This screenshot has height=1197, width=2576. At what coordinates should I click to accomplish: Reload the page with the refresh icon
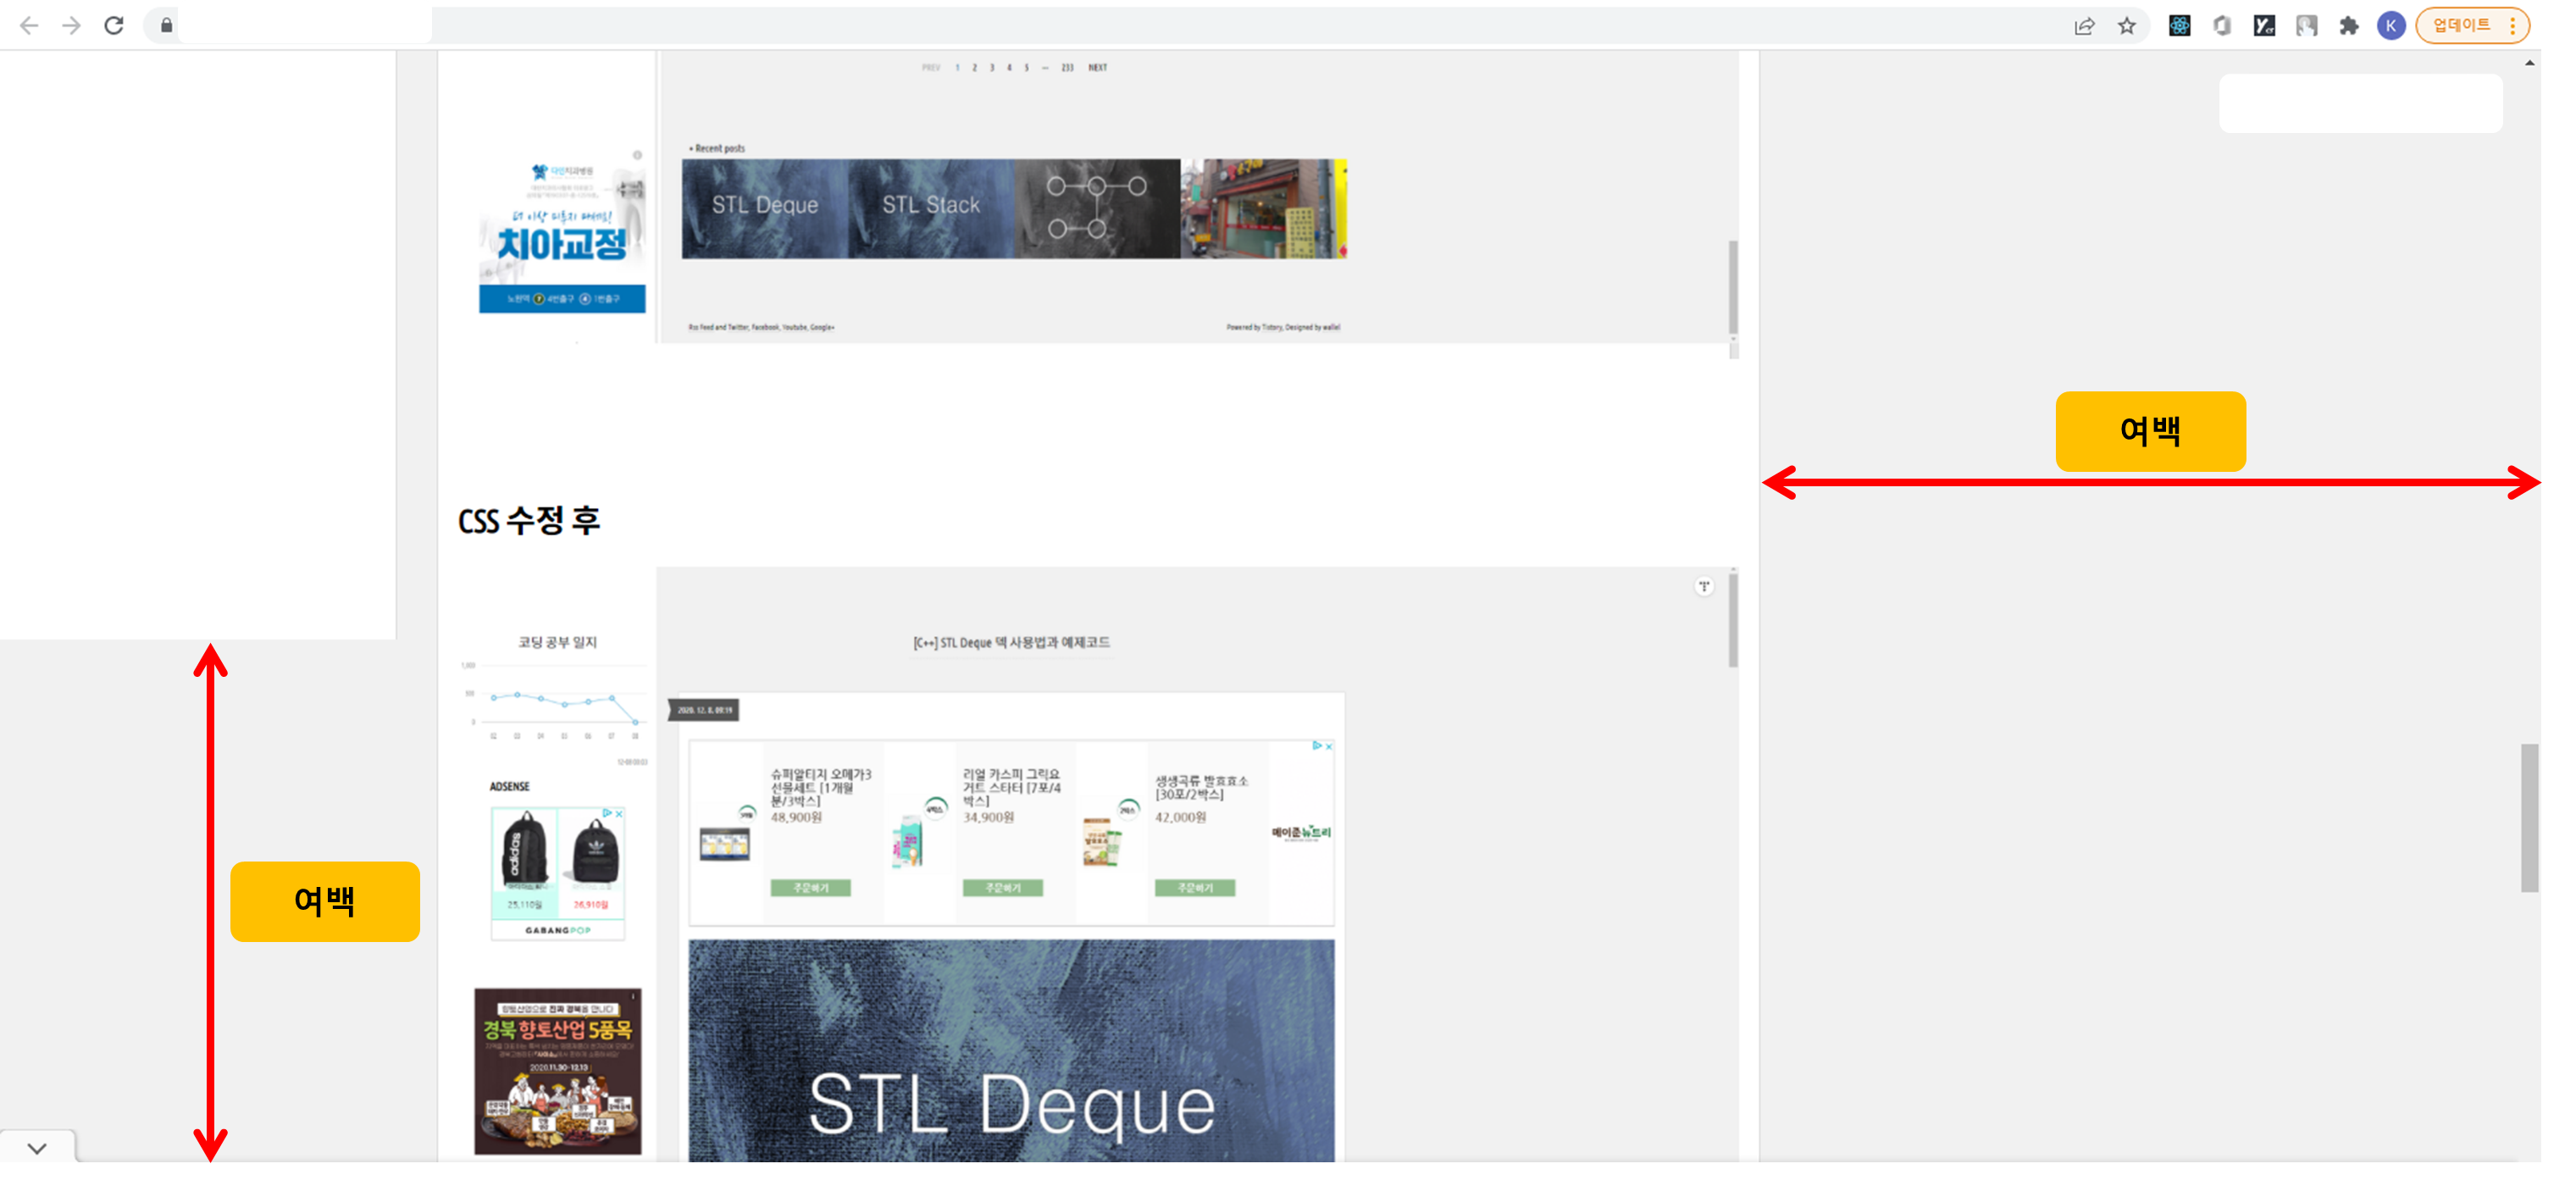click(114, 25)
